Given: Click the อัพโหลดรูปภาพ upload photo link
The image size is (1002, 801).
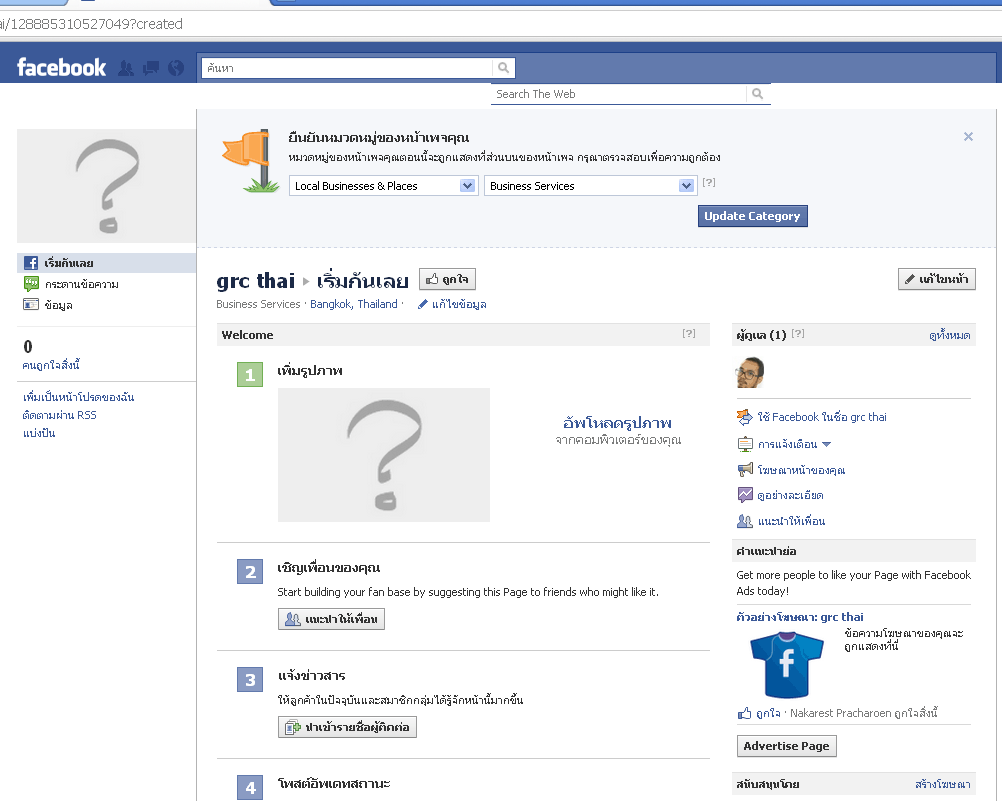Looking at the screenshot, I should coord(617,423).
